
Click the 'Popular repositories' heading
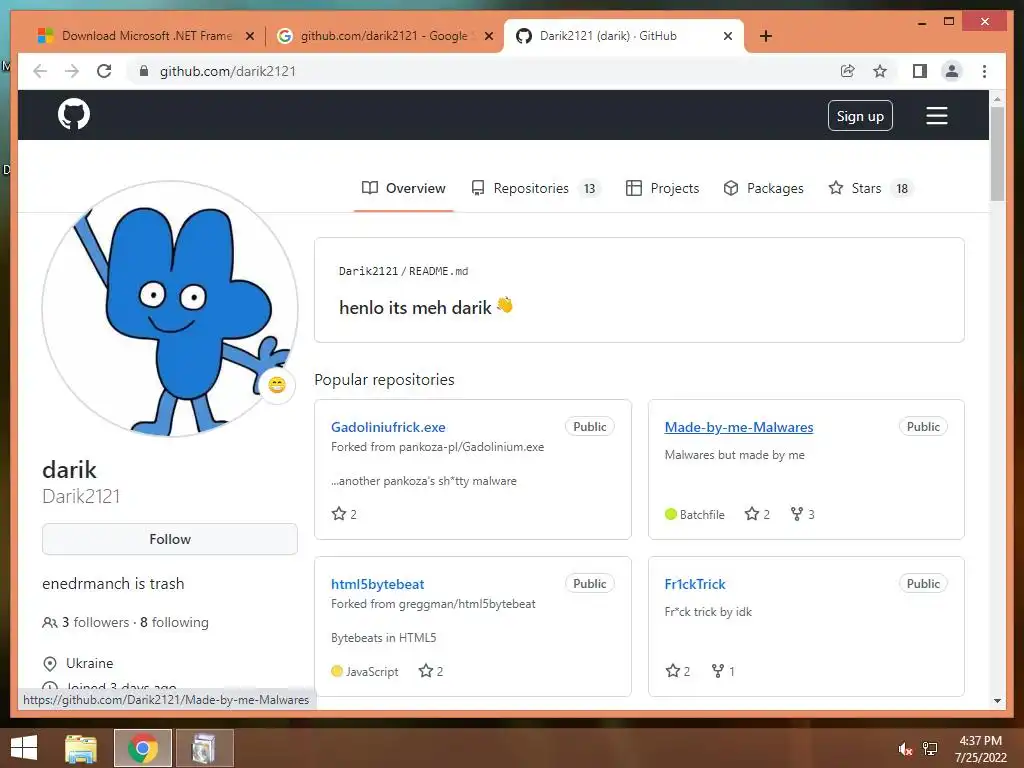tap(384, 379)
